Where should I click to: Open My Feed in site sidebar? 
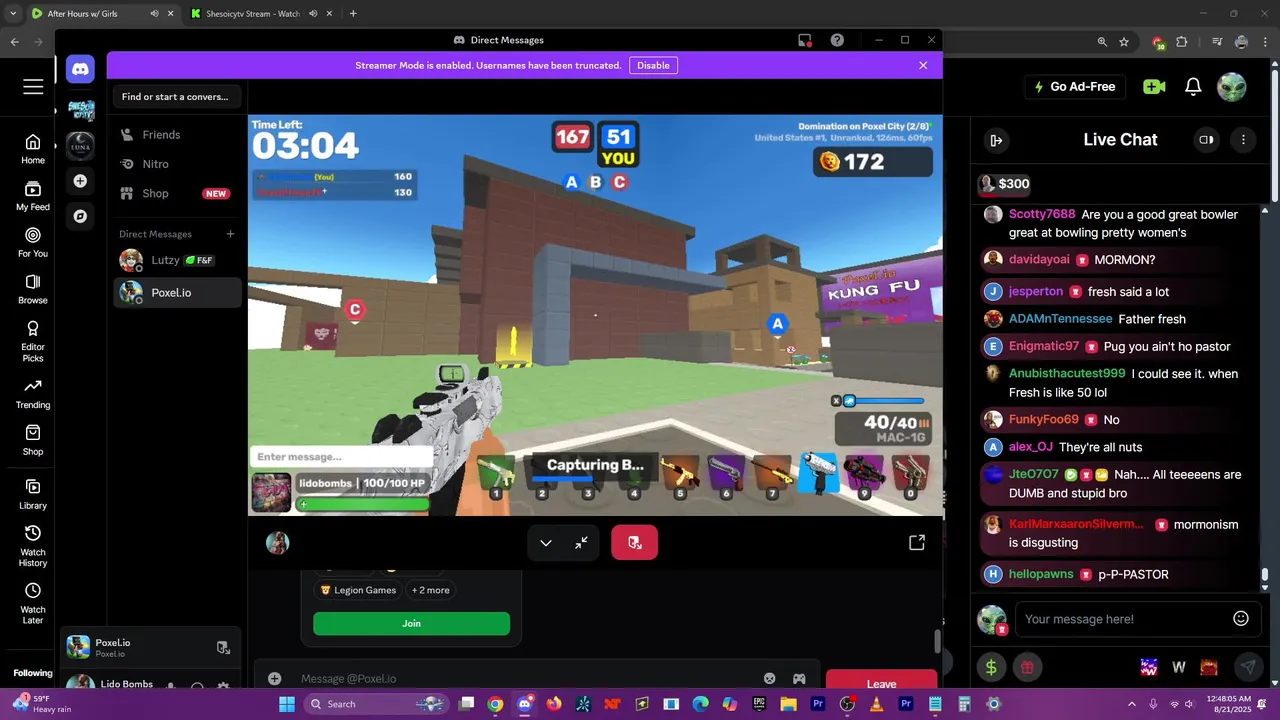tap(33, 195)
